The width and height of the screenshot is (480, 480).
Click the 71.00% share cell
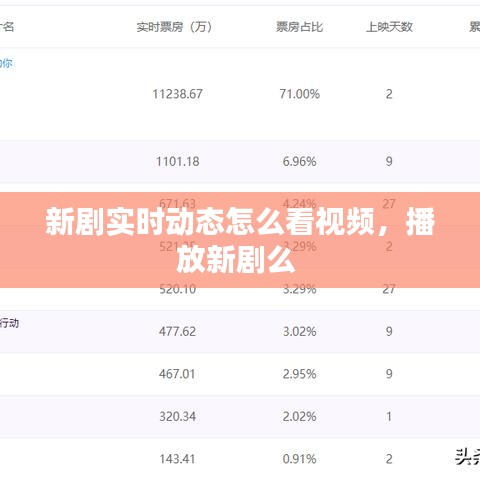coord(299,94)
